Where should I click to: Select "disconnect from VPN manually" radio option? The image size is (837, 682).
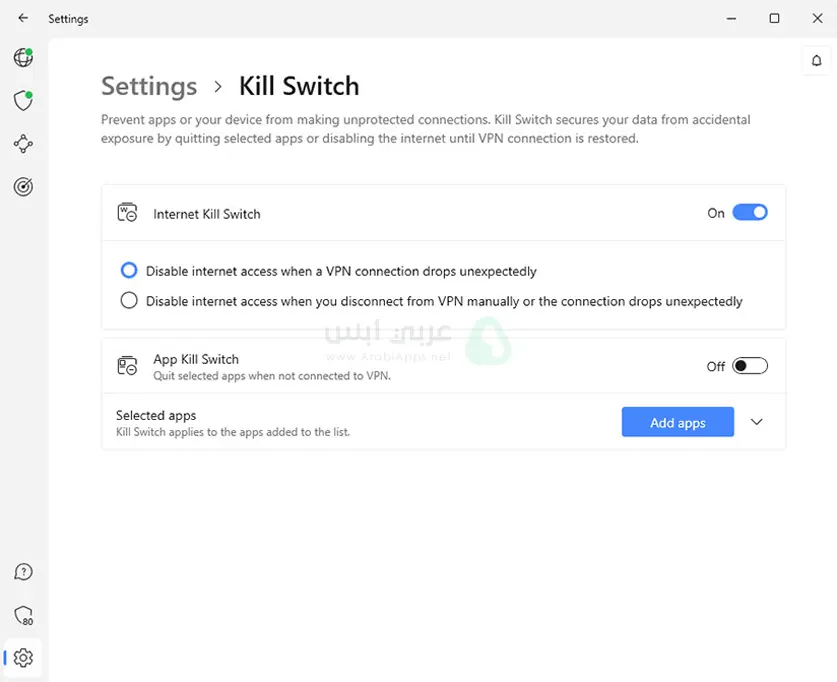tap(129, 301)
